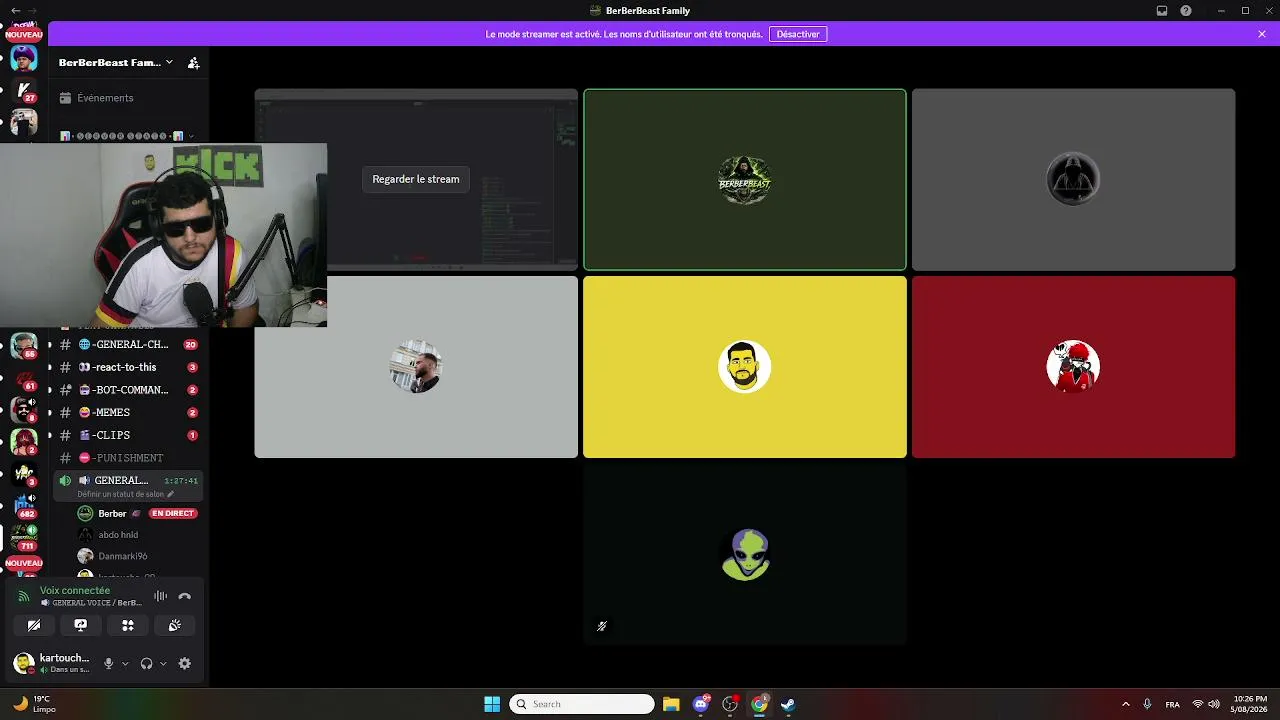The width and height of the screenshot is (1280, 720).
Task: Click Regarder le stream button
Action: point(416,179)
